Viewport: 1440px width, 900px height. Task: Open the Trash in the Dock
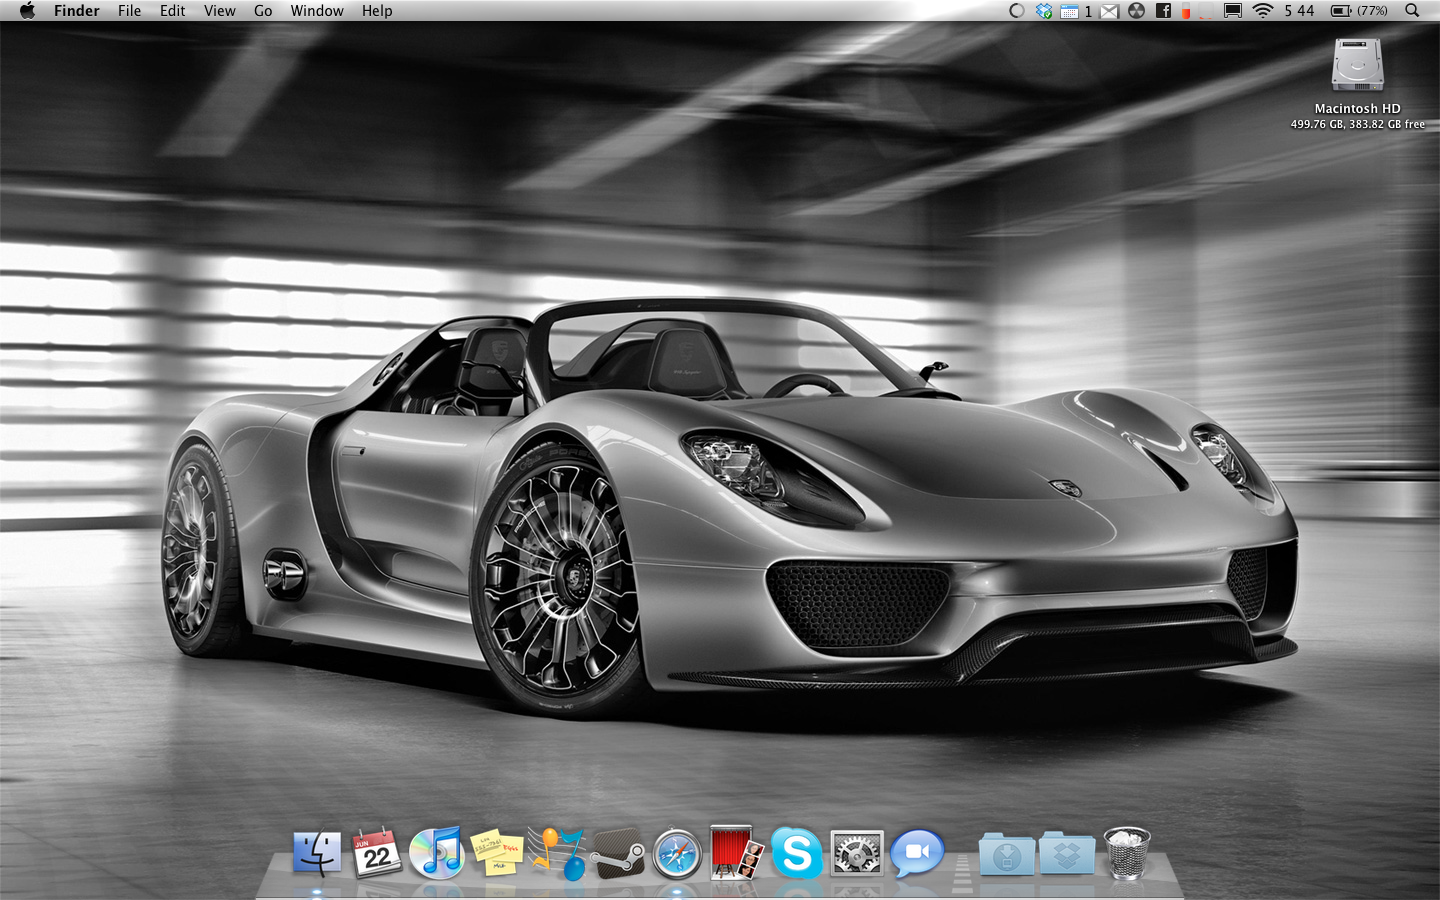click(x=1127, y=853)
